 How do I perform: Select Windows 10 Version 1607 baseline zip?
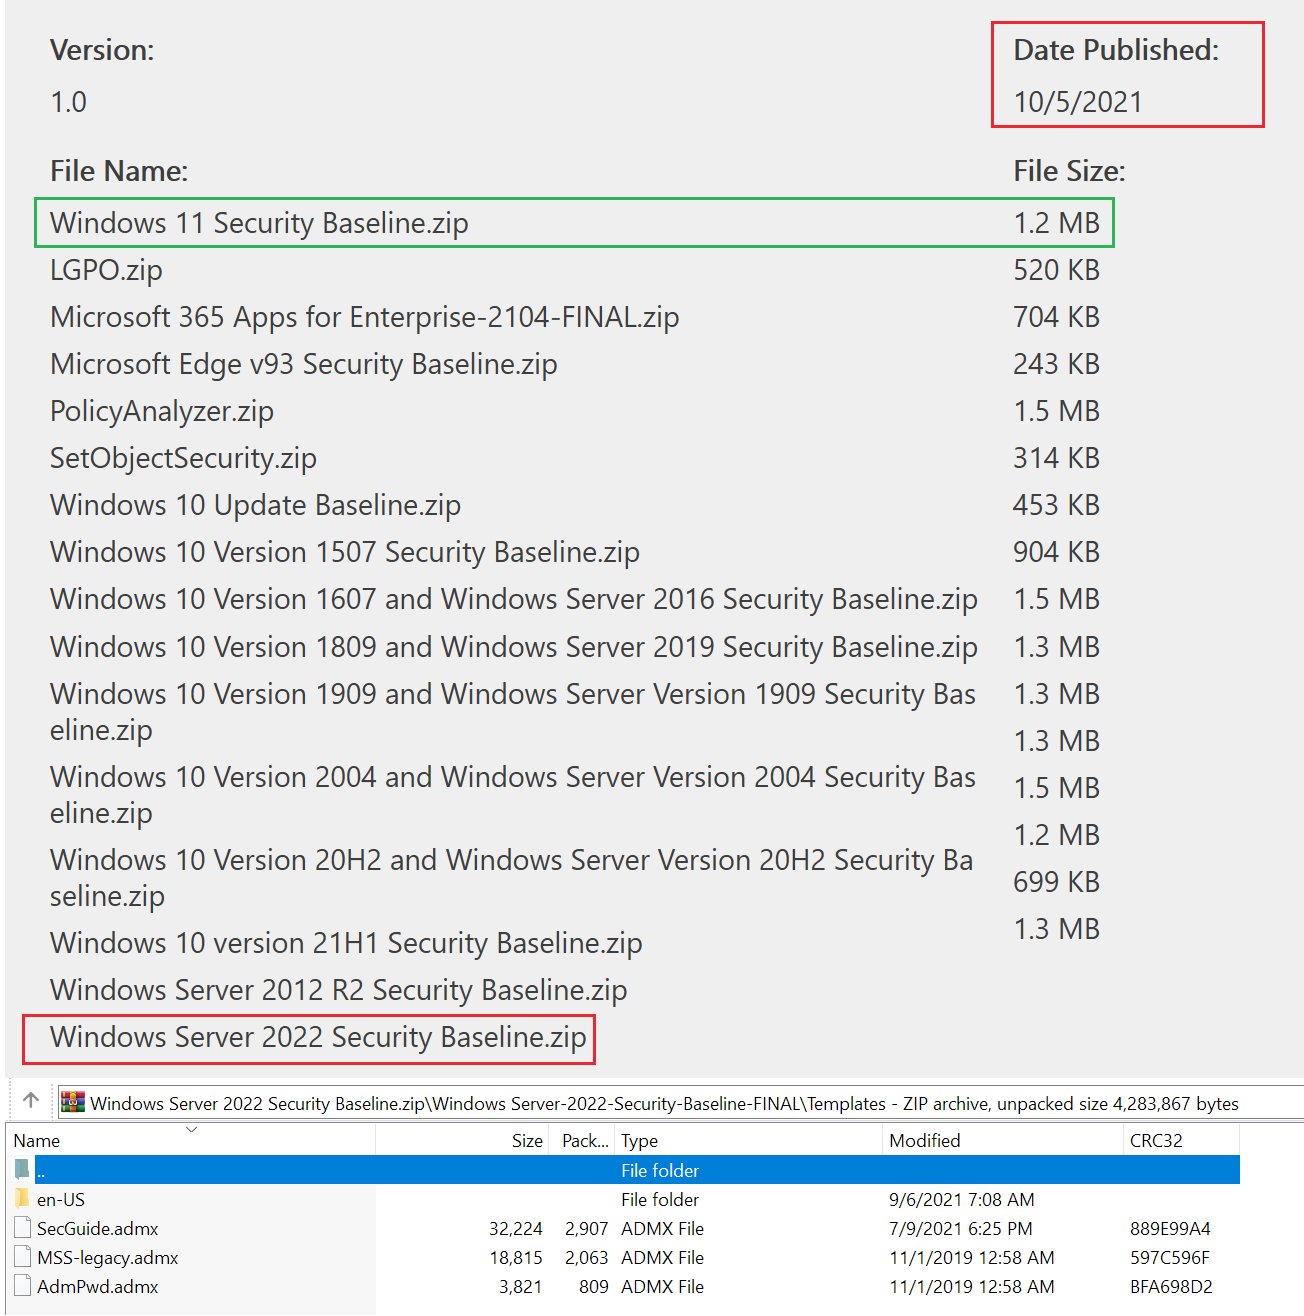click(x=514, y=599)
